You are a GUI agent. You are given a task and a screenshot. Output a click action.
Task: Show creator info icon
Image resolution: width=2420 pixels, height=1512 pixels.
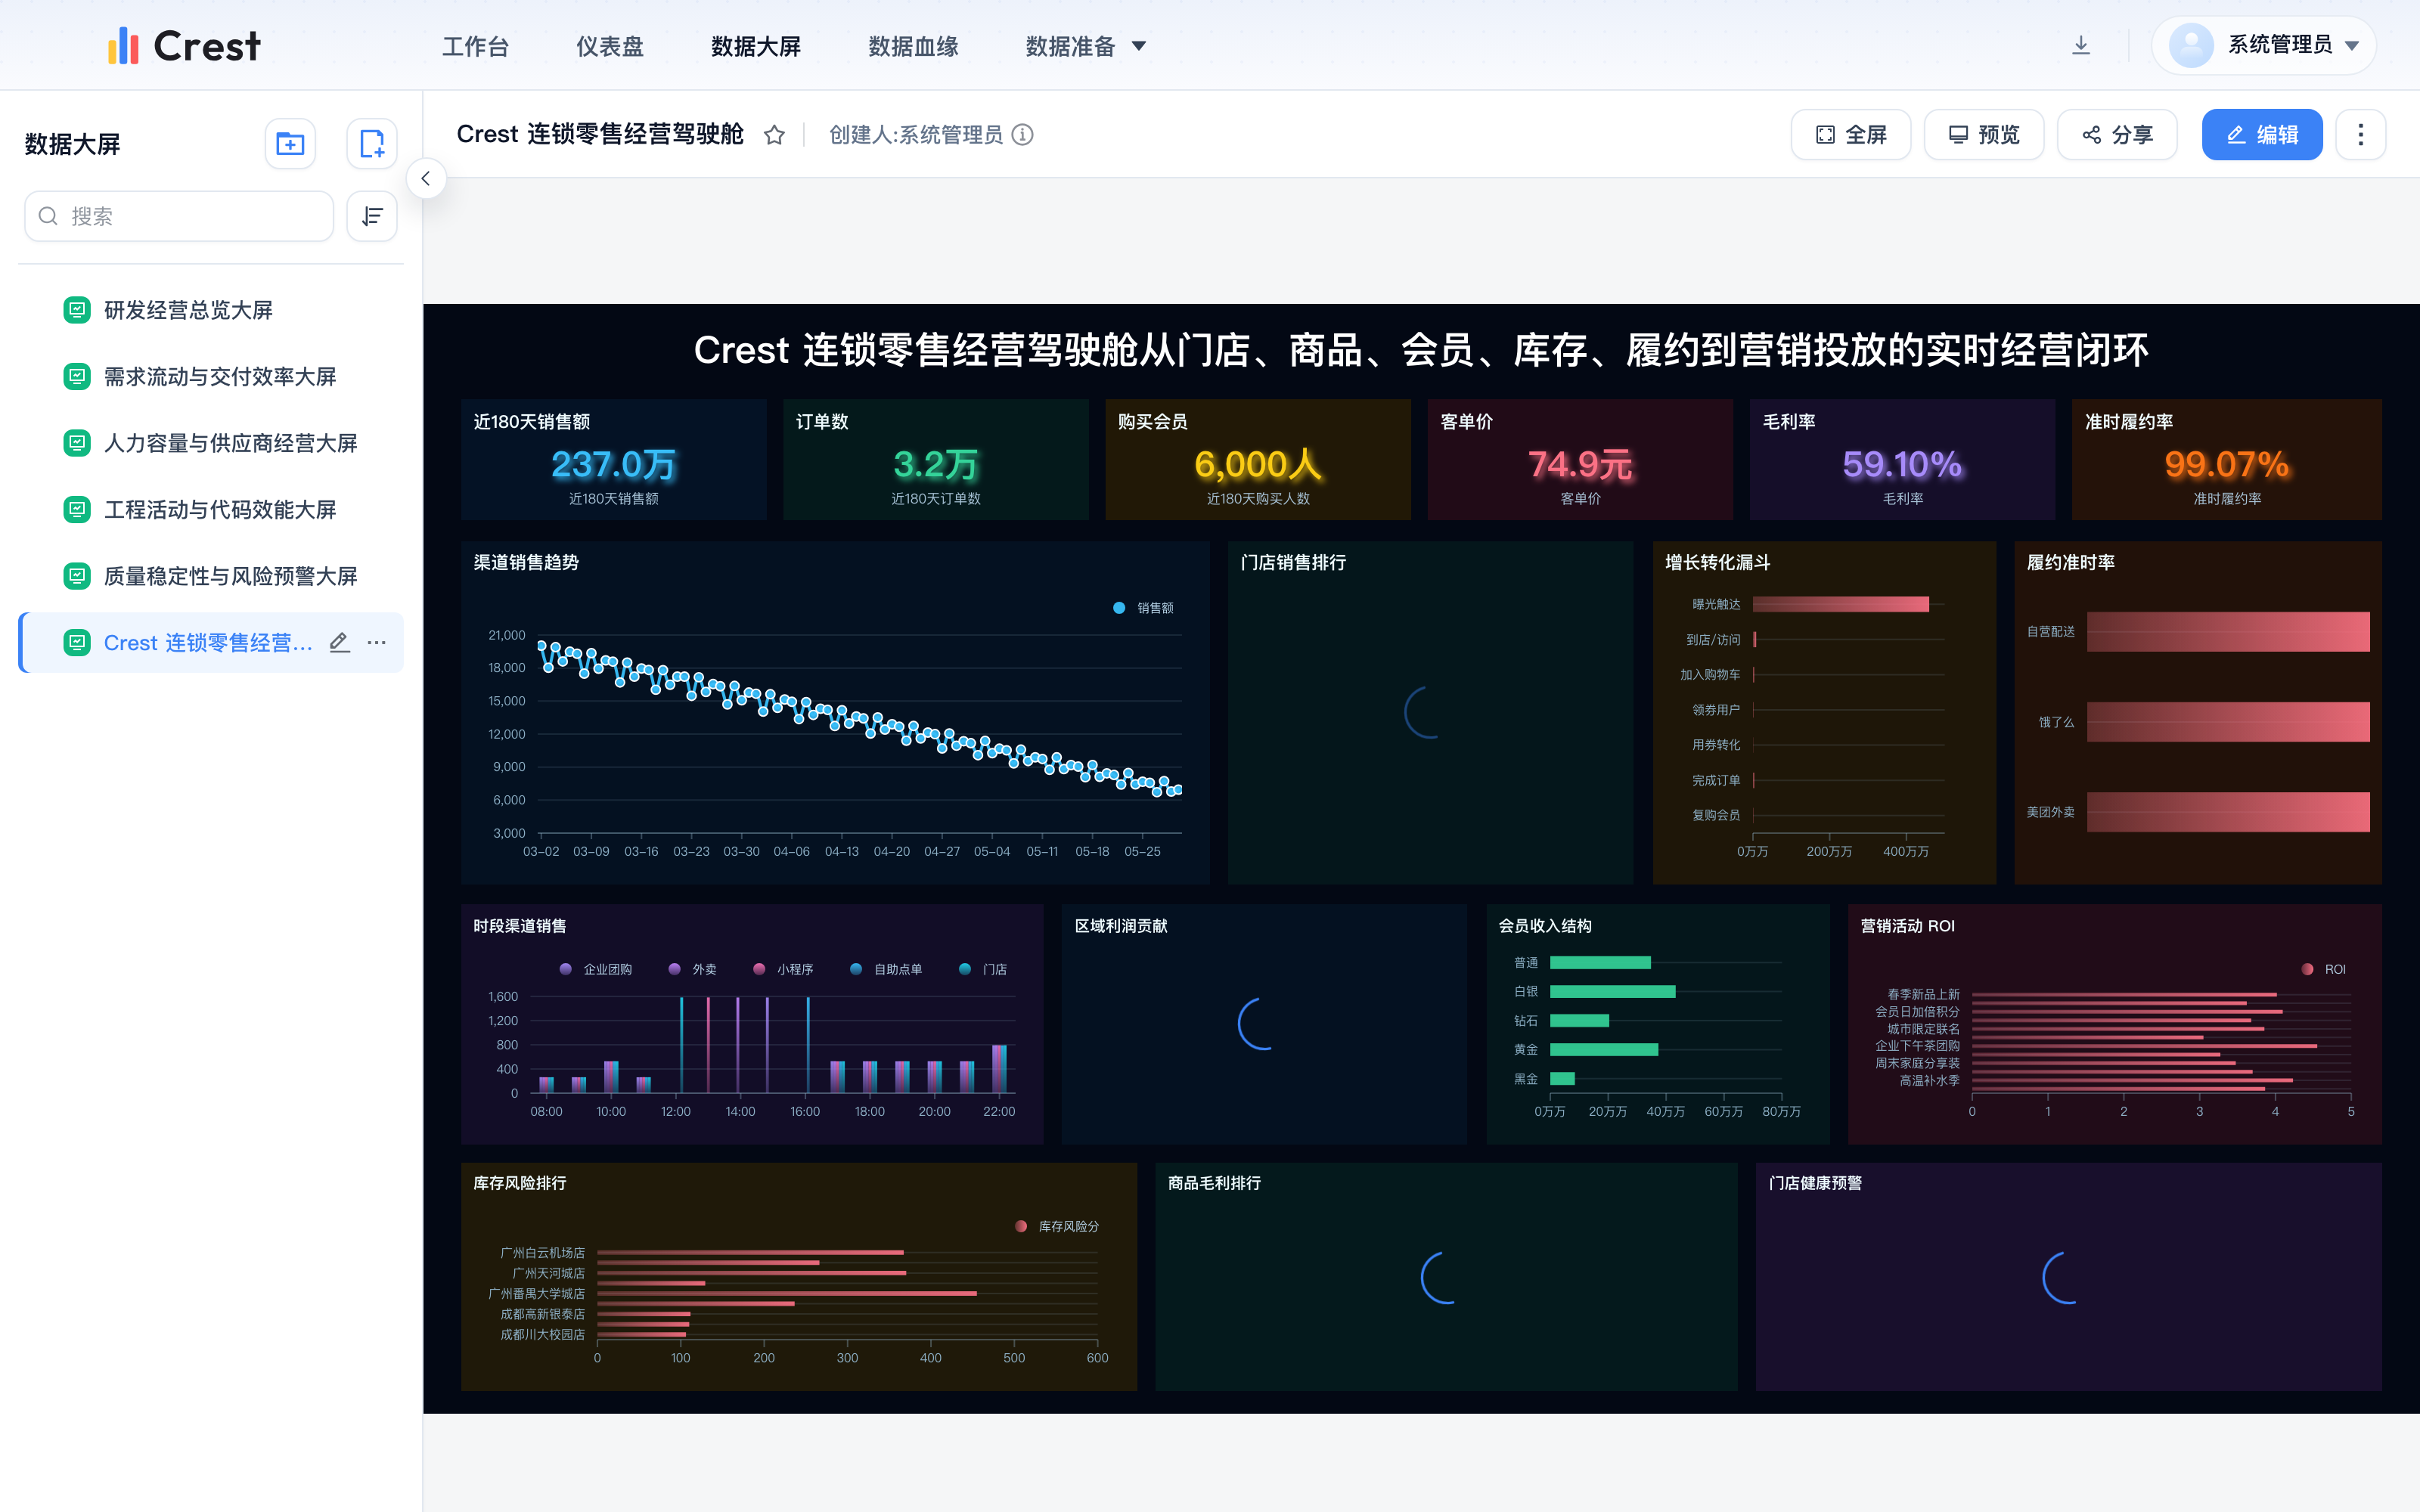click(1022, 135)
